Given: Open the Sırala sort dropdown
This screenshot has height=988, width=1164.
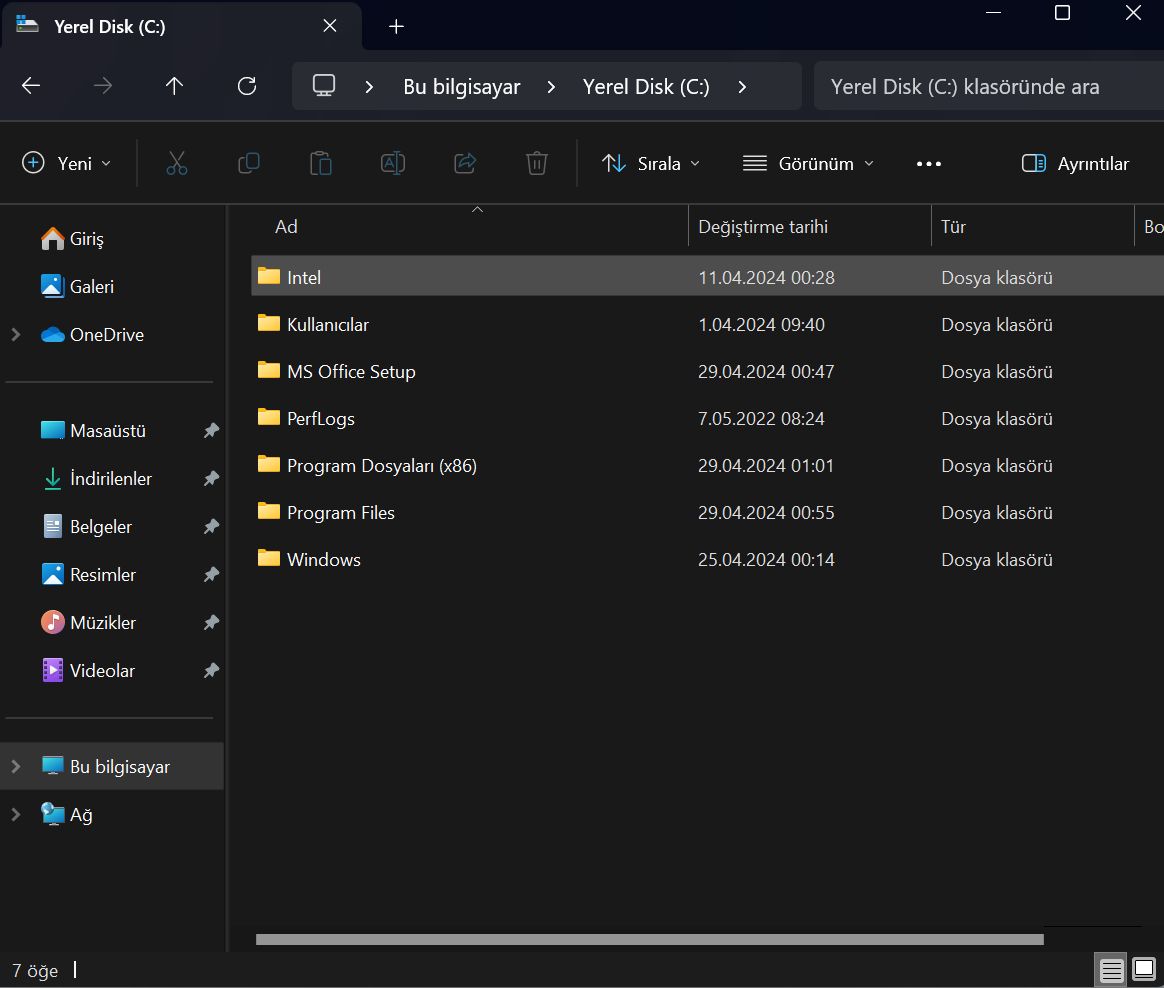Looking at the screenshot, I should (x=651, y=163).
